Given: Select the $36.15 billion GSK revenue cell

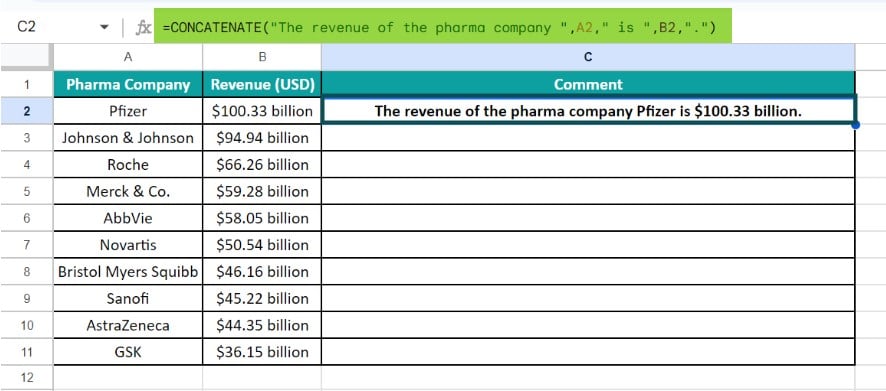Looking at the screenshot, I should (x=262, y=352).
